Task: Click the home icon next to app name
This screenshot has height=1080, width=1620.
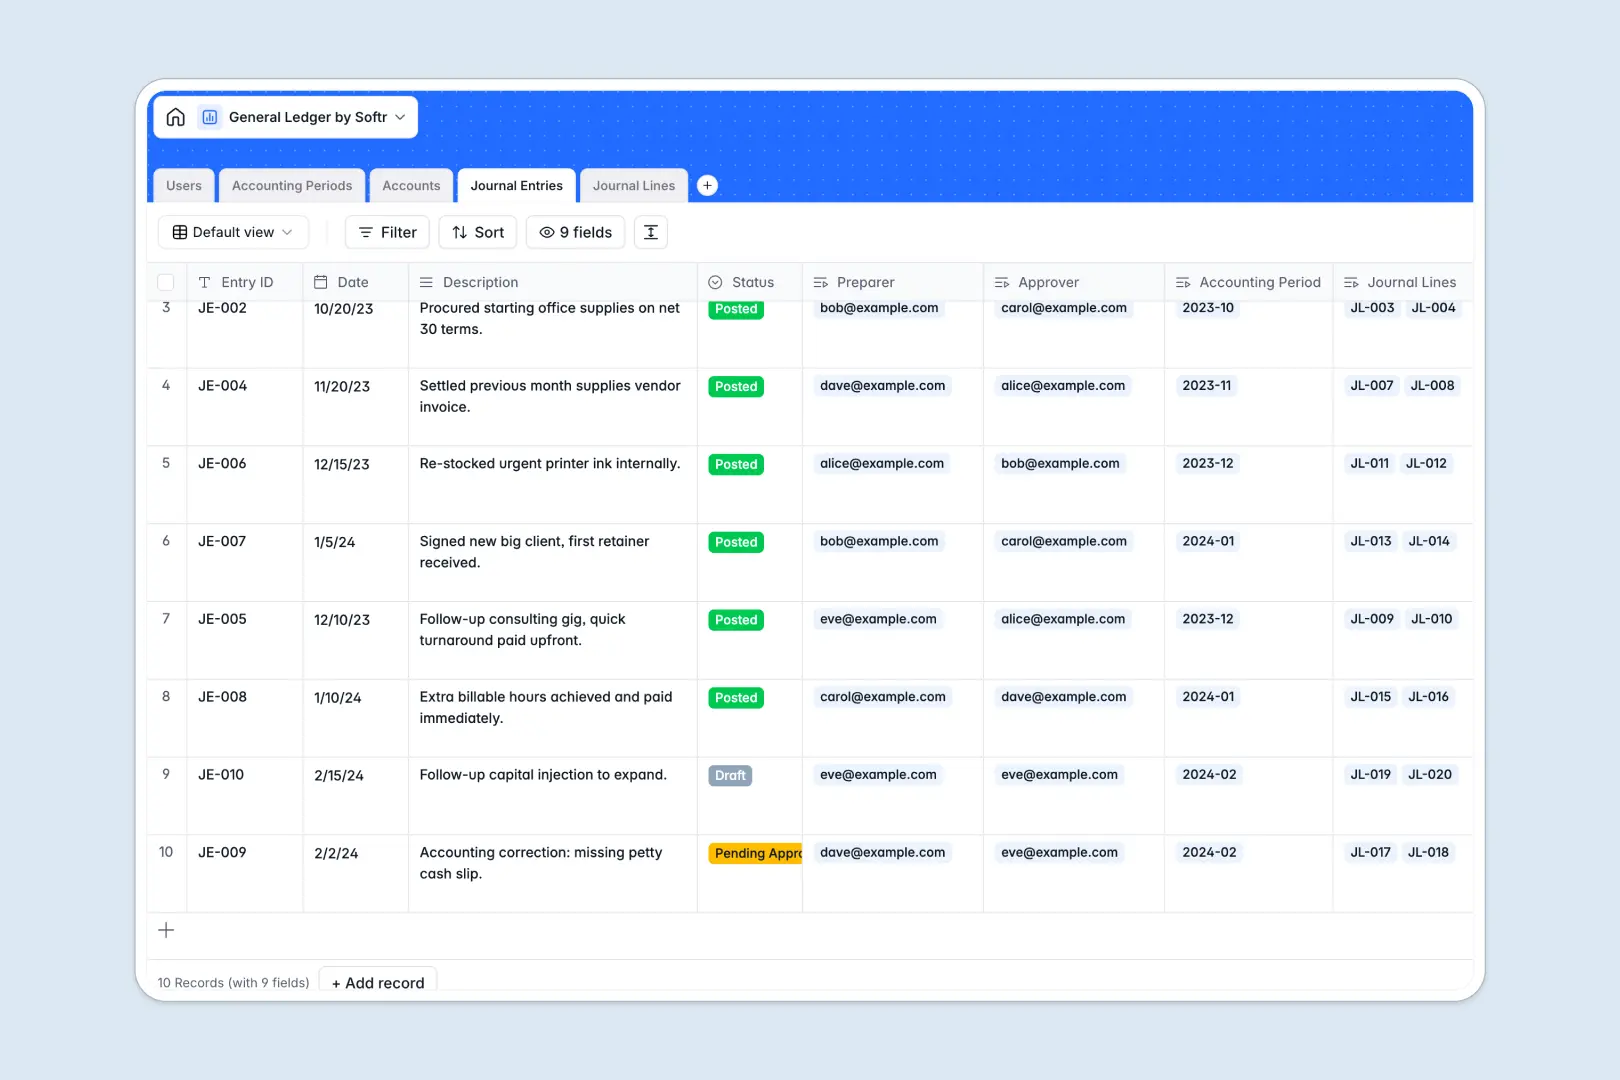Action: (x=176, y=116)
